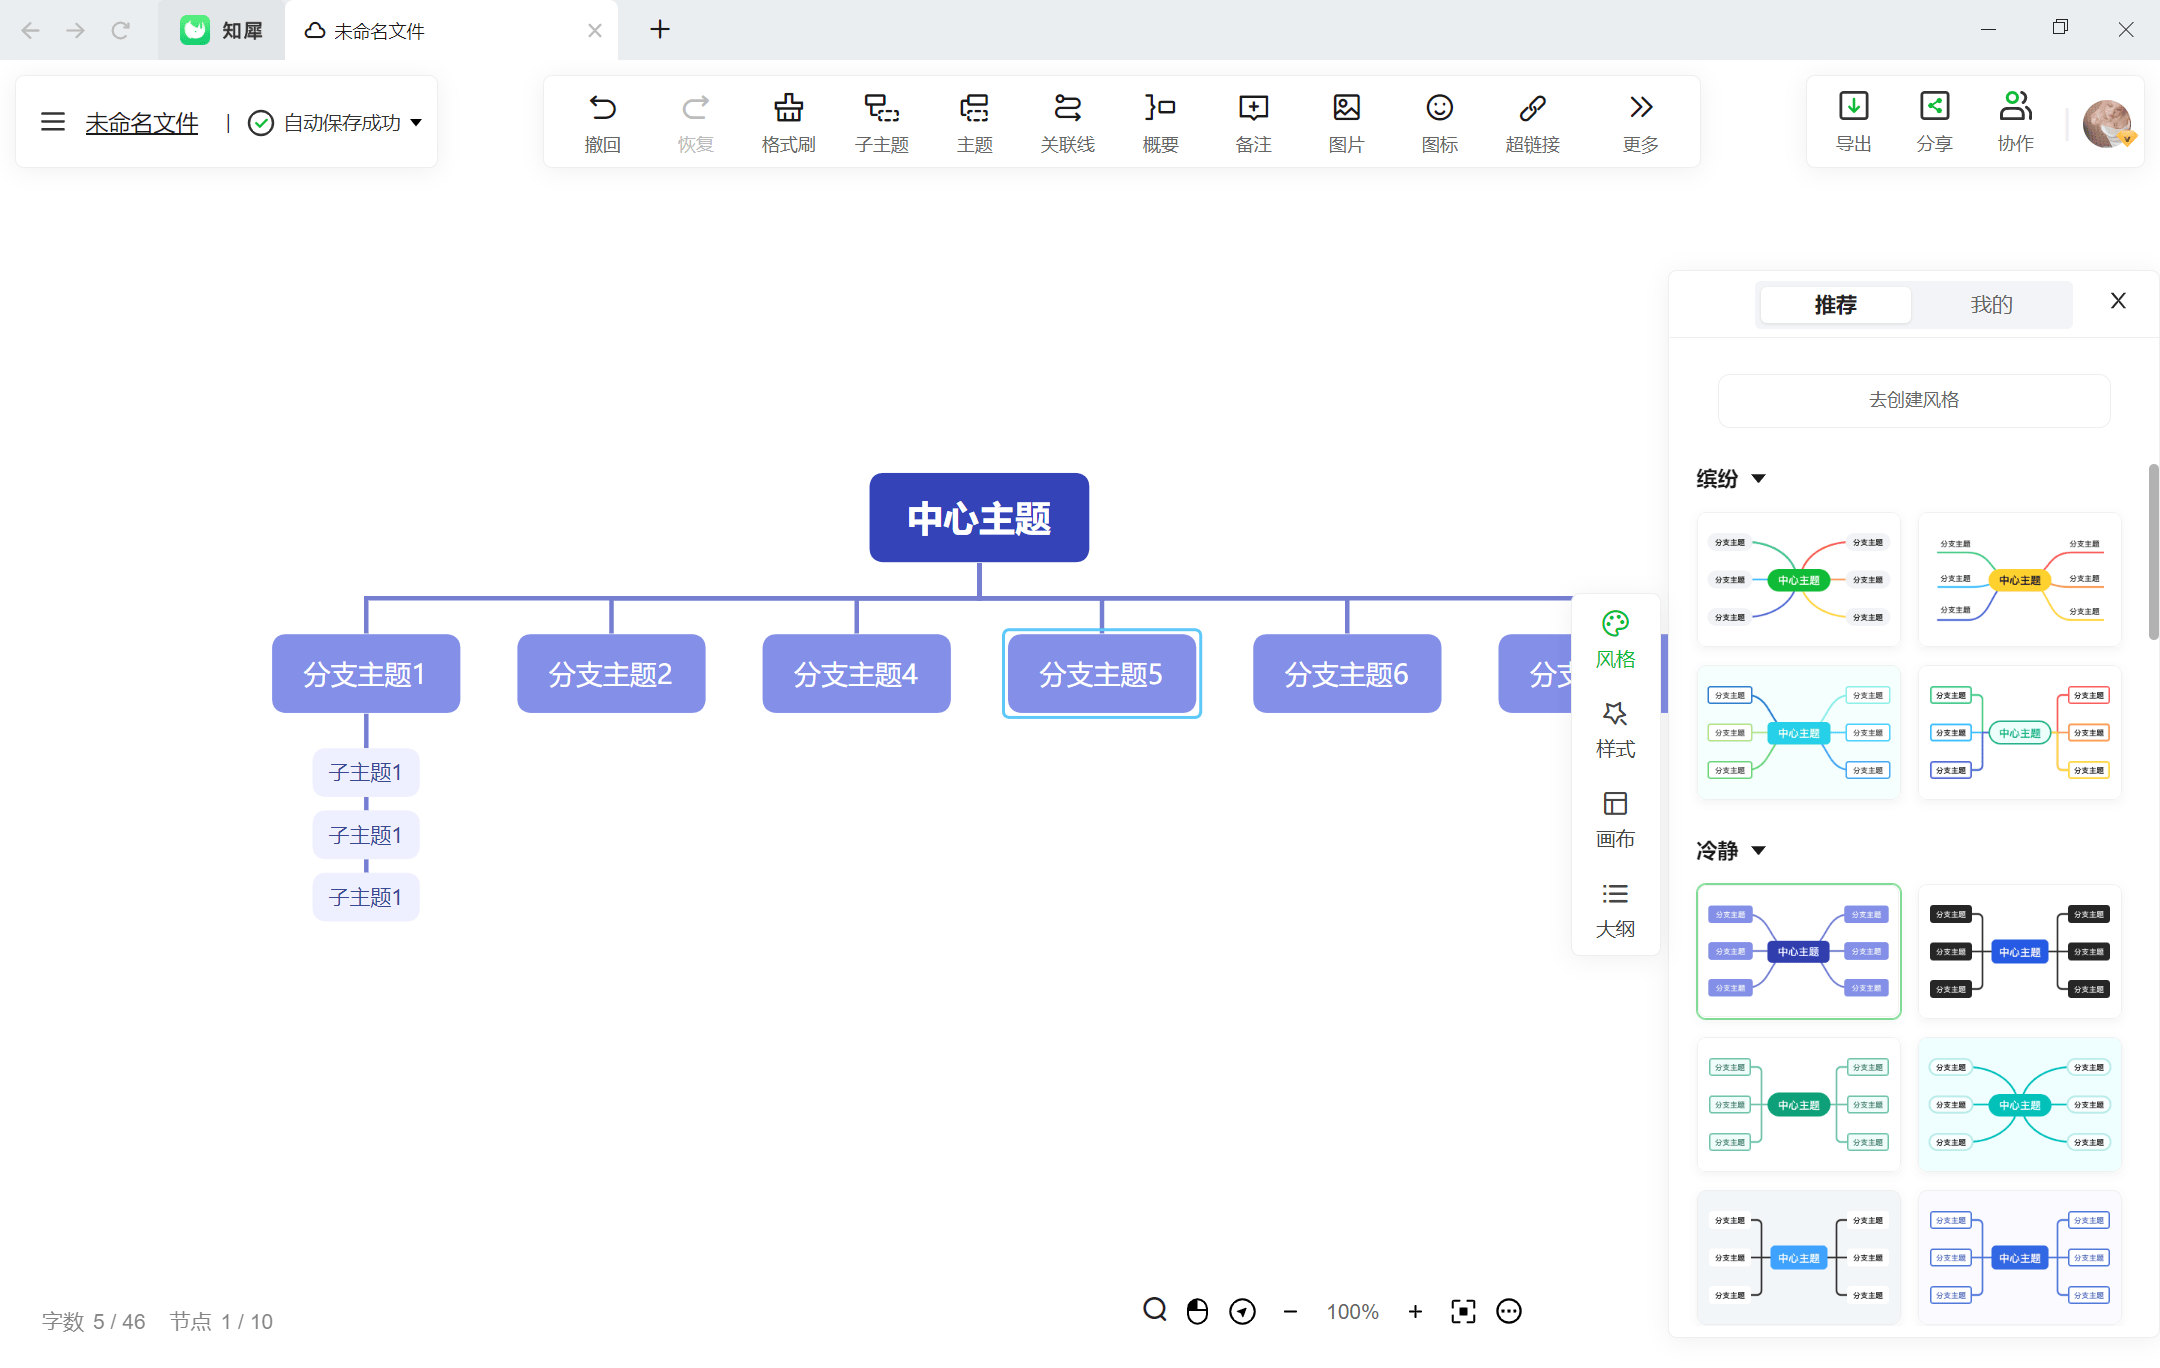2160x1368 pixels.
Task: Collapse the 冷静 style section
Action: point(1762,850)
